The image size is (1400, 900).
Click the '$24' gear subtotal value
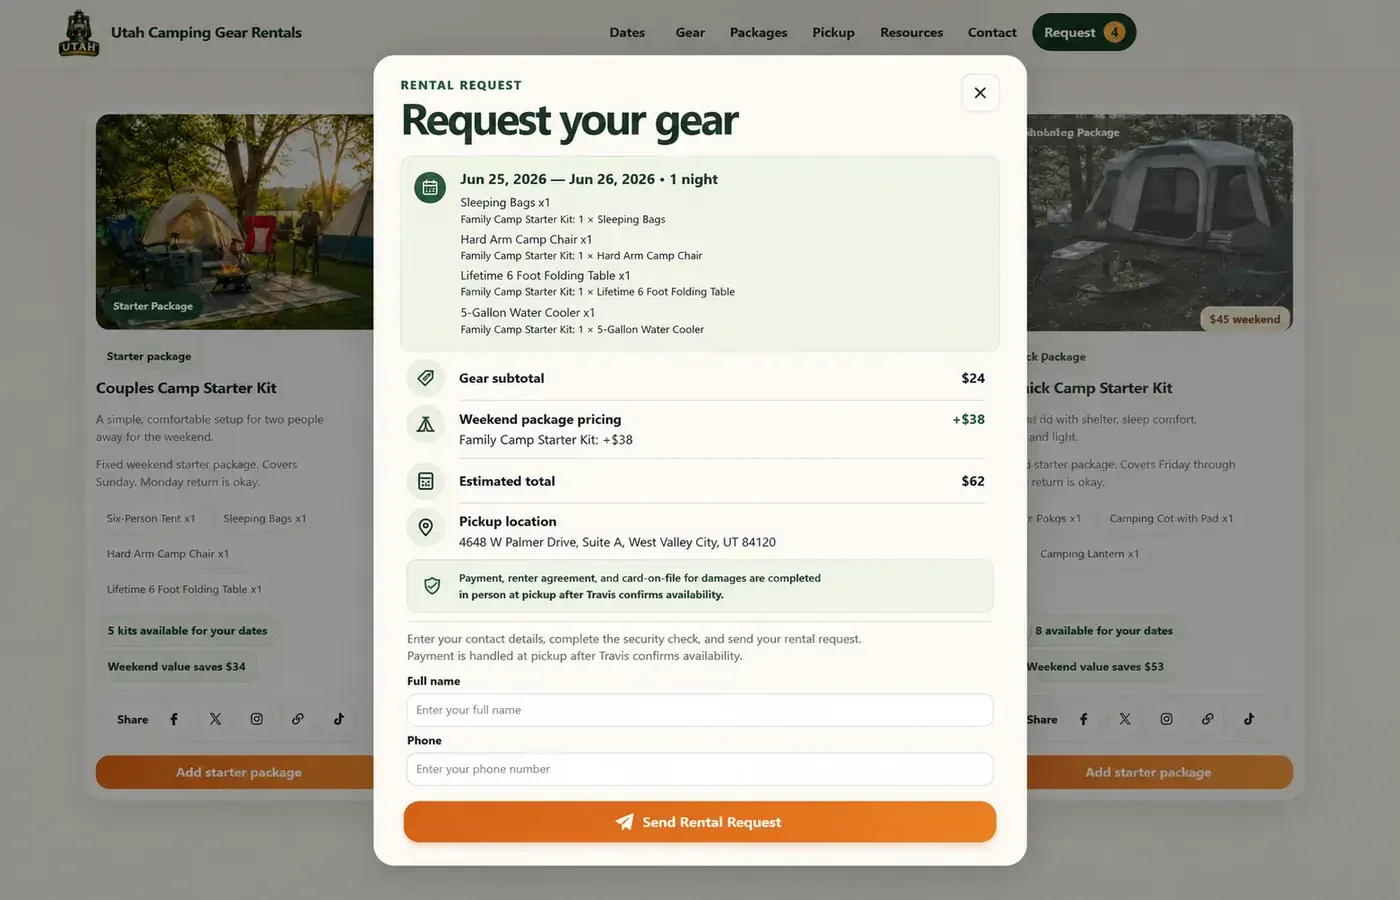pyautogui.click(x=973, y=378)
